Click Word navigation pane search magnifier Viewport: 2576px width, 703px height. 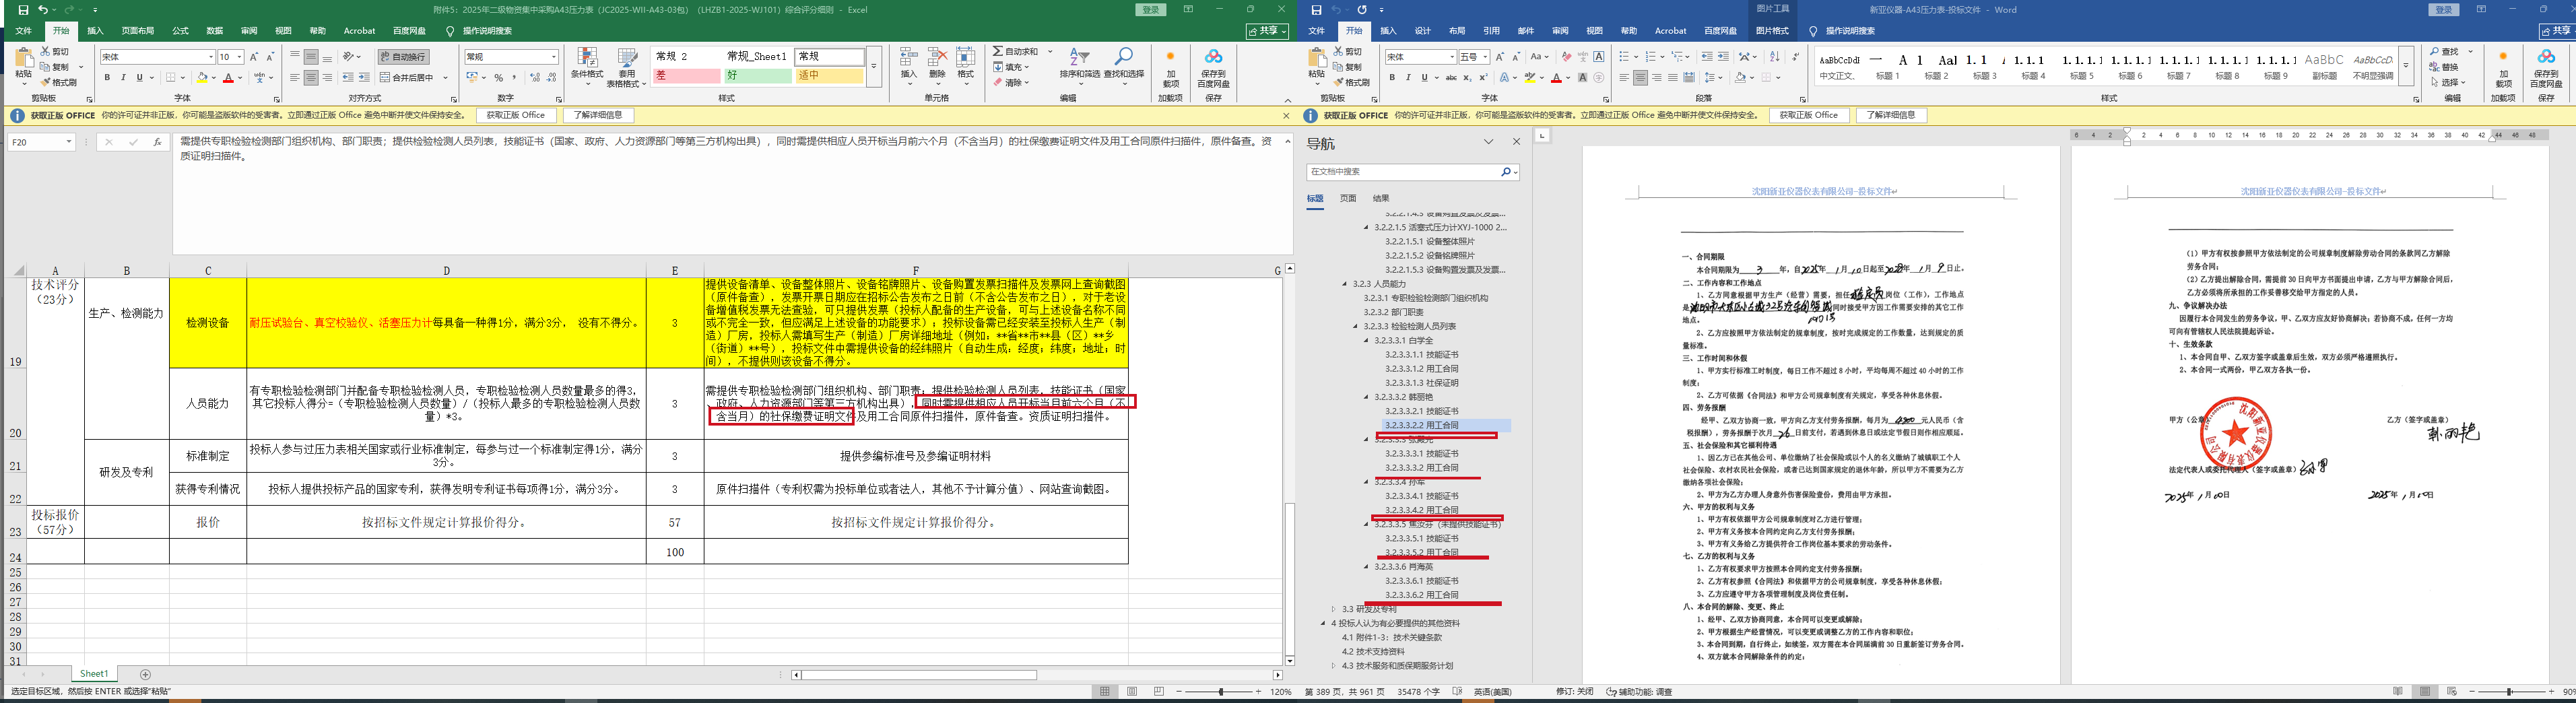pos(1505,172)
